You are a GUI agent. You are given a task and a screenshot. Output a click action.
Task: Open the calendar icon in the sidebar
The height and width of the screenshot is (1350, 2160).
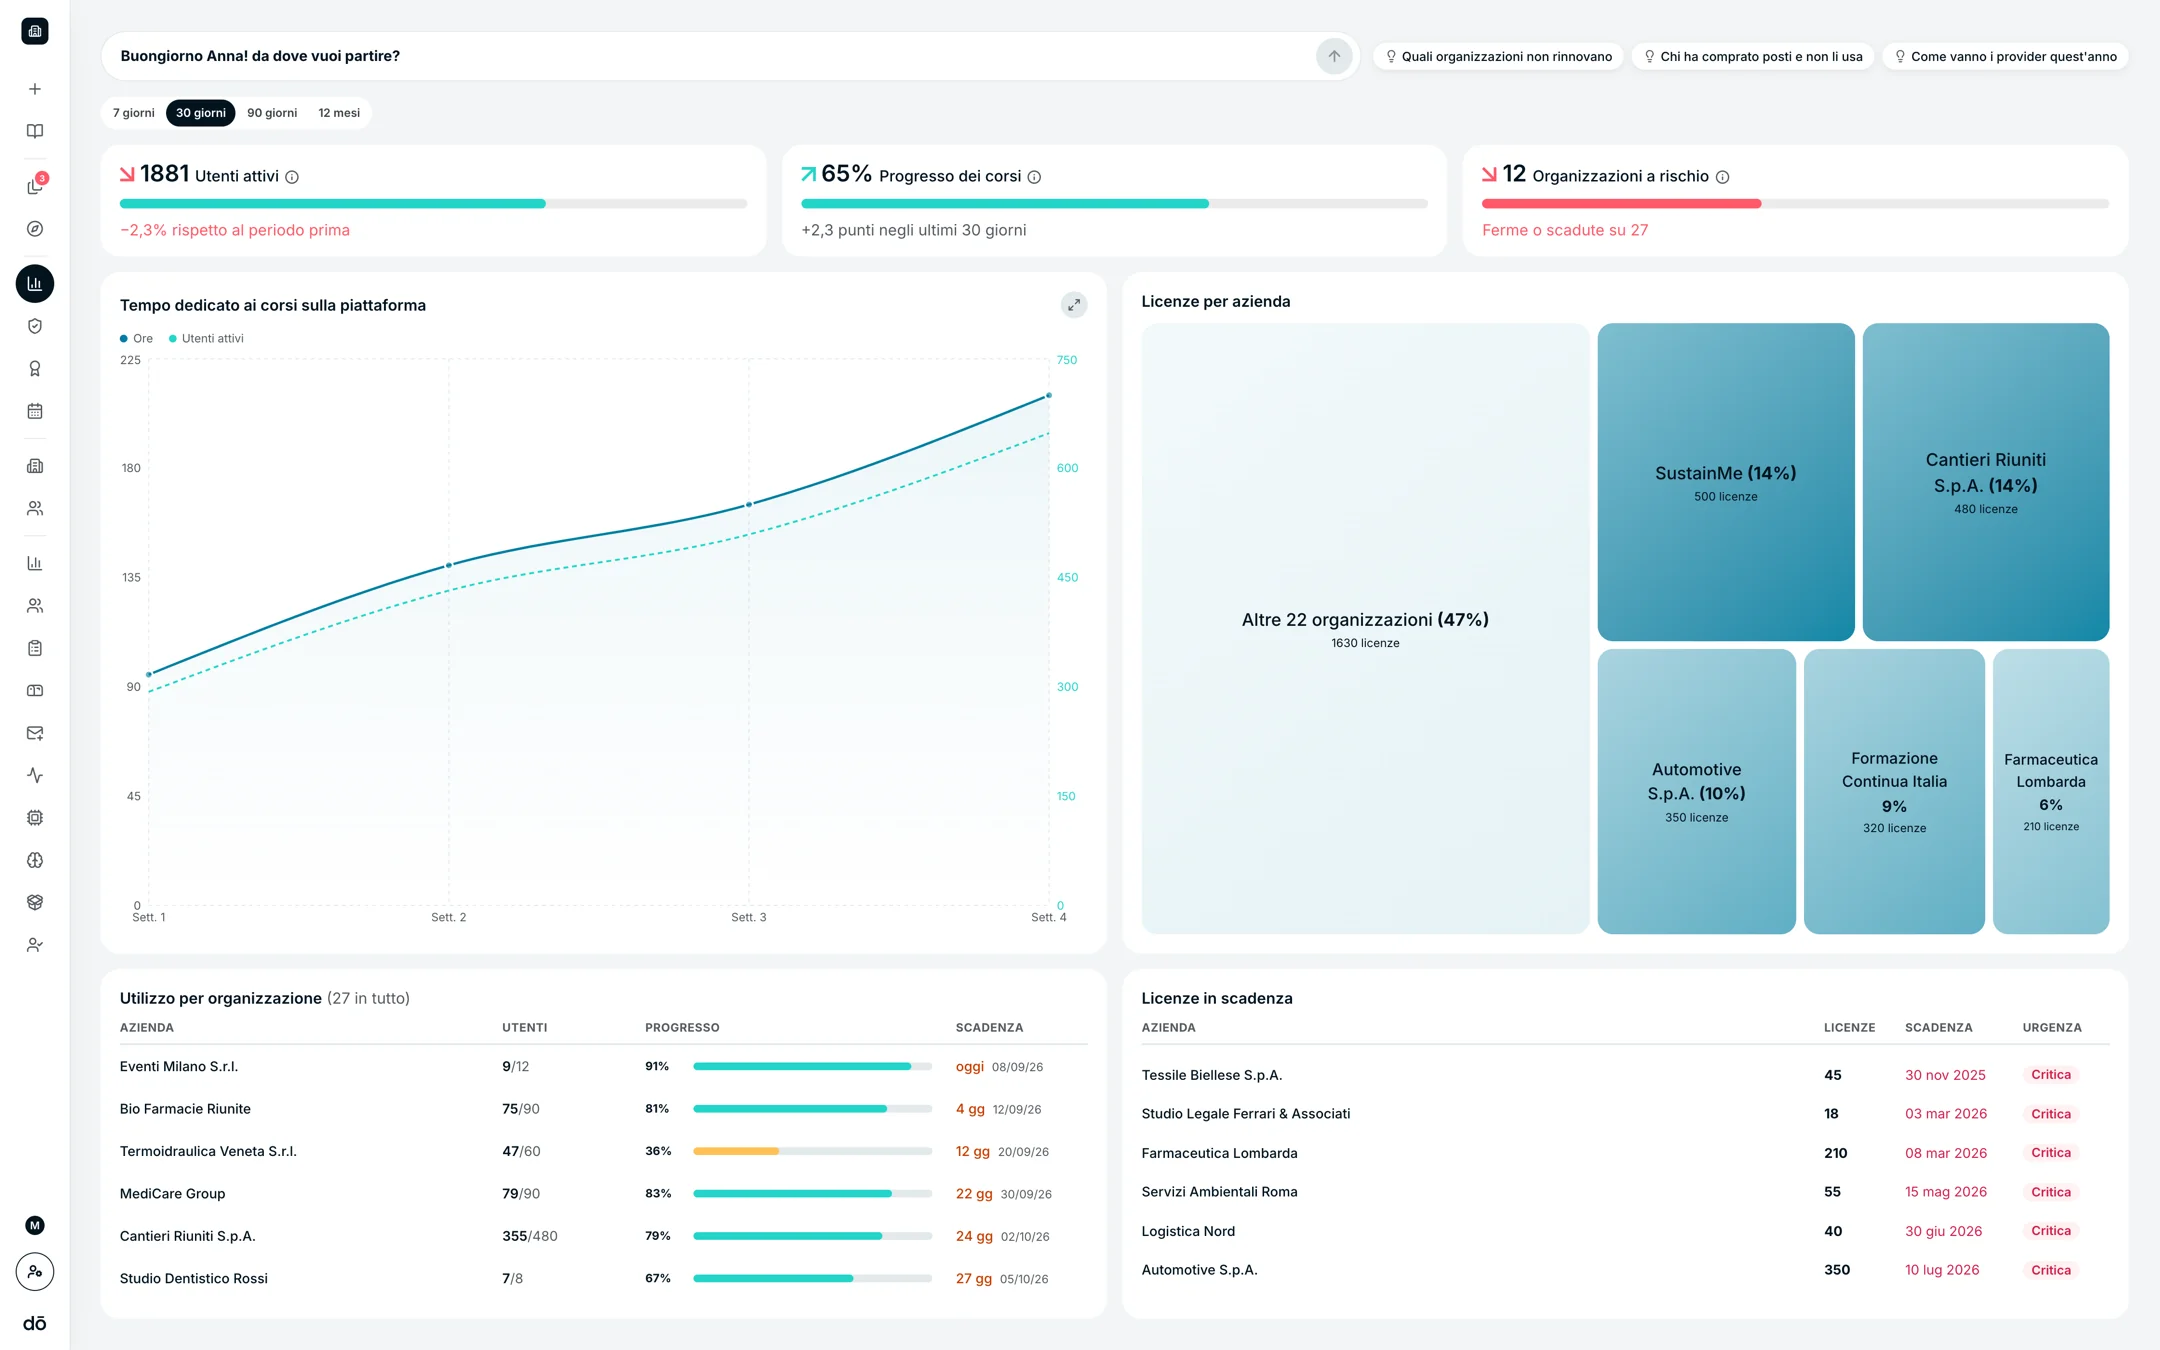coord(35,411)
